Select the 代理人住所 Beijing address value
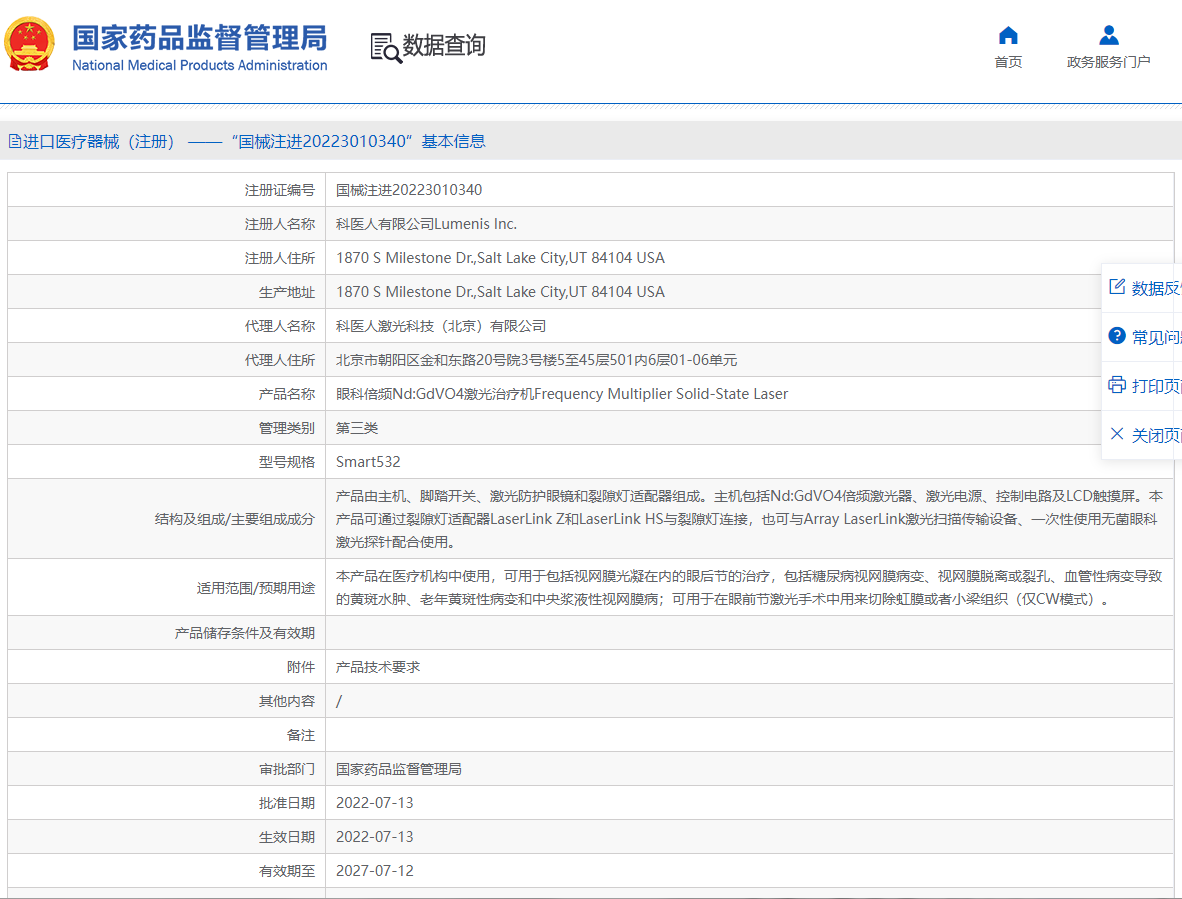The image size is (1182, 899). click(x=536, y=360)
